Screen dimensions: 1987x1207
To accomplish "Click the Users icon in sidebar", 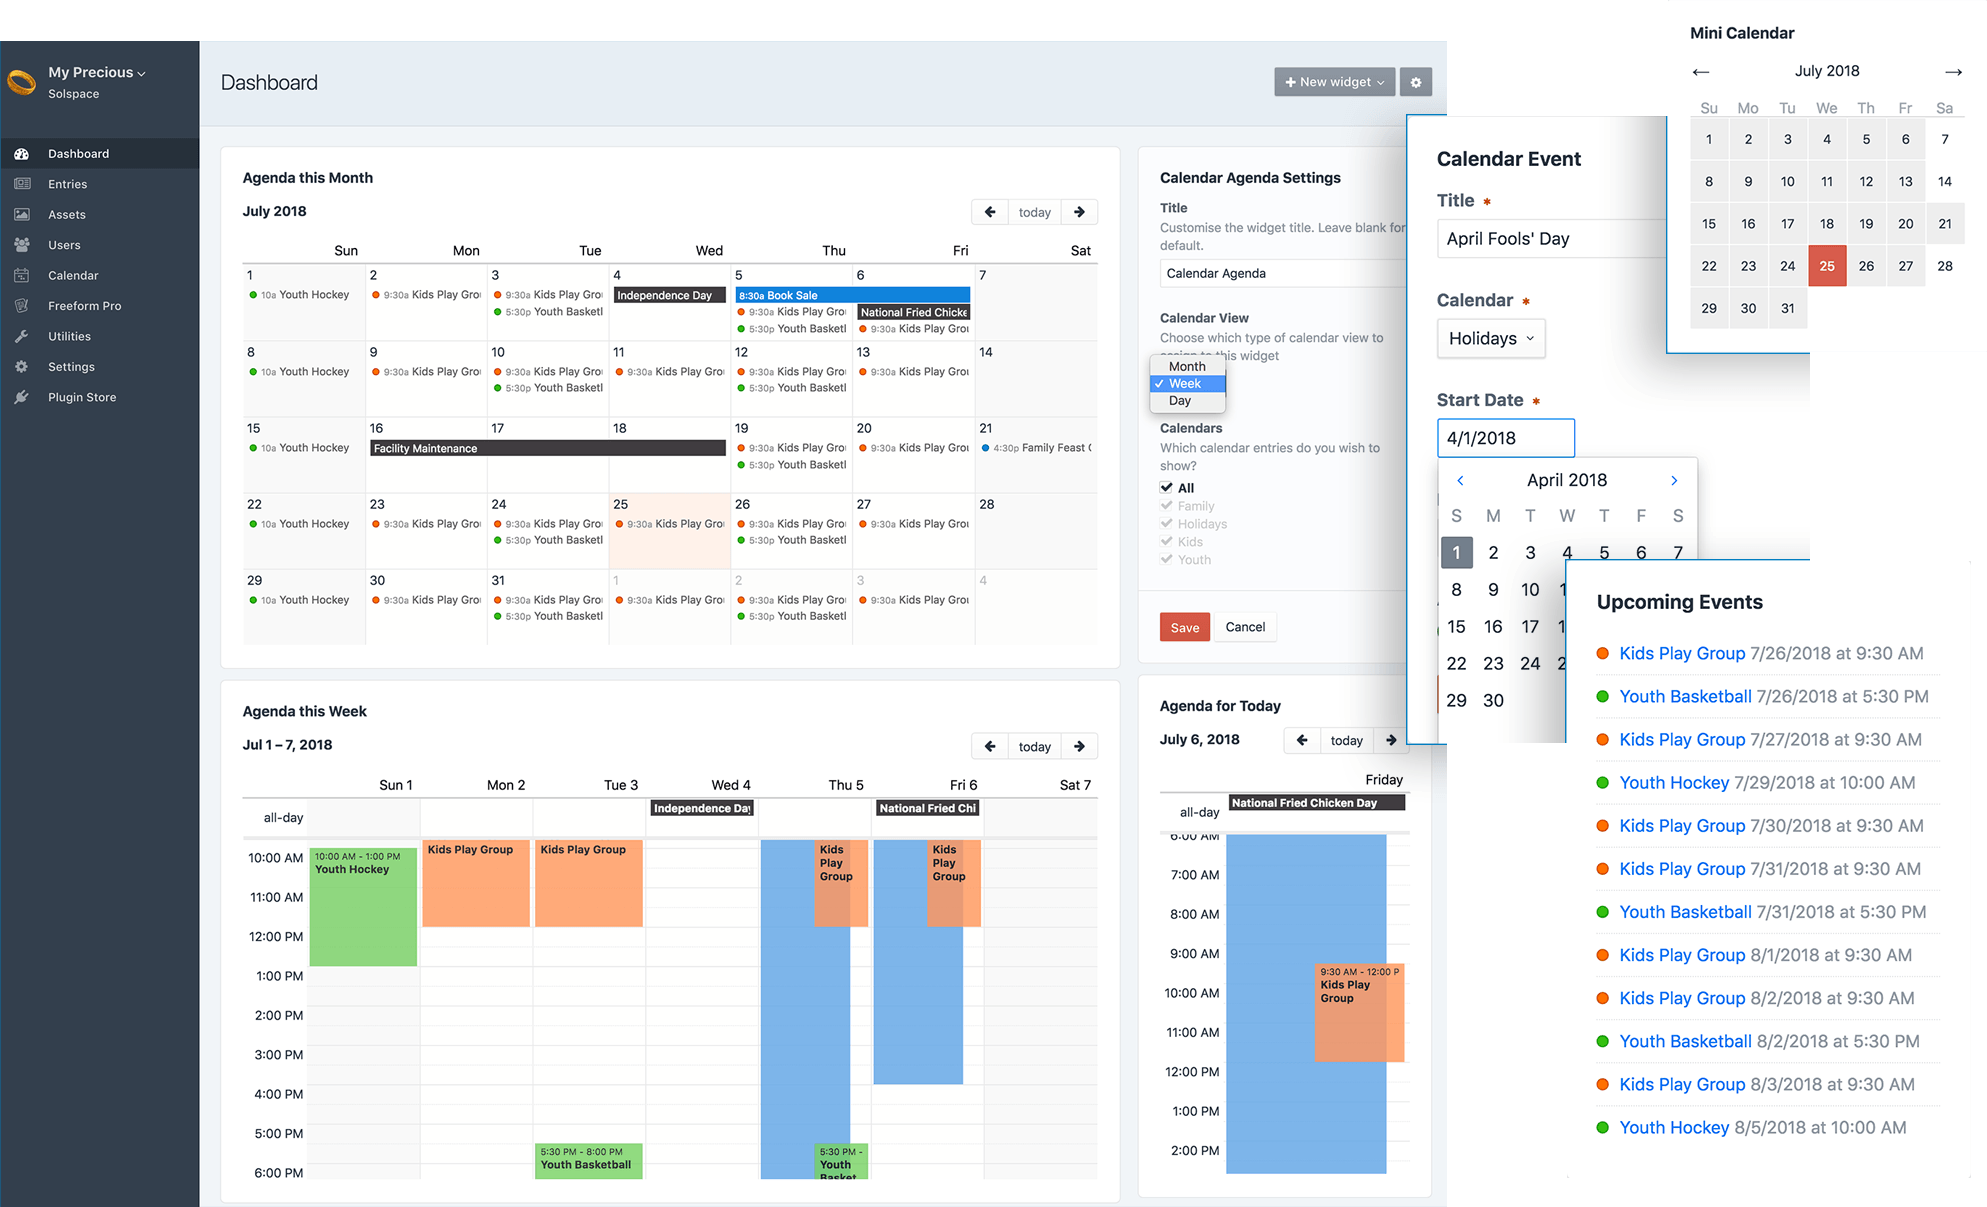I will pos(21,244).
